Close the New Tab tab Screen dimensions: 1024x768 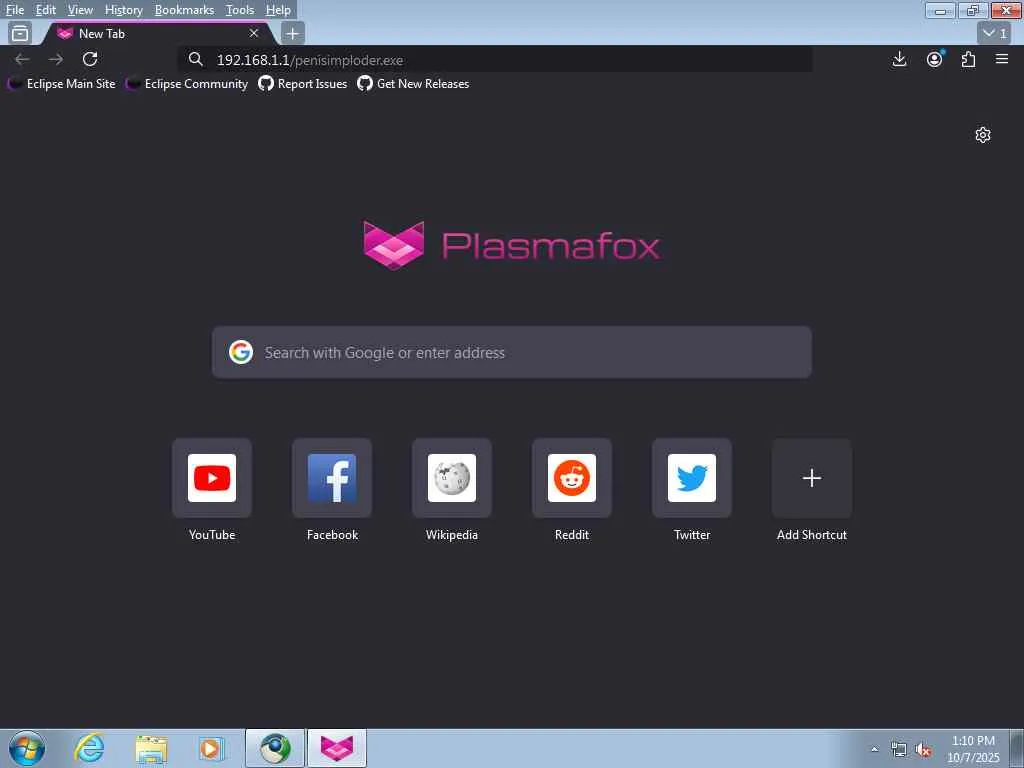click(254, 33)
